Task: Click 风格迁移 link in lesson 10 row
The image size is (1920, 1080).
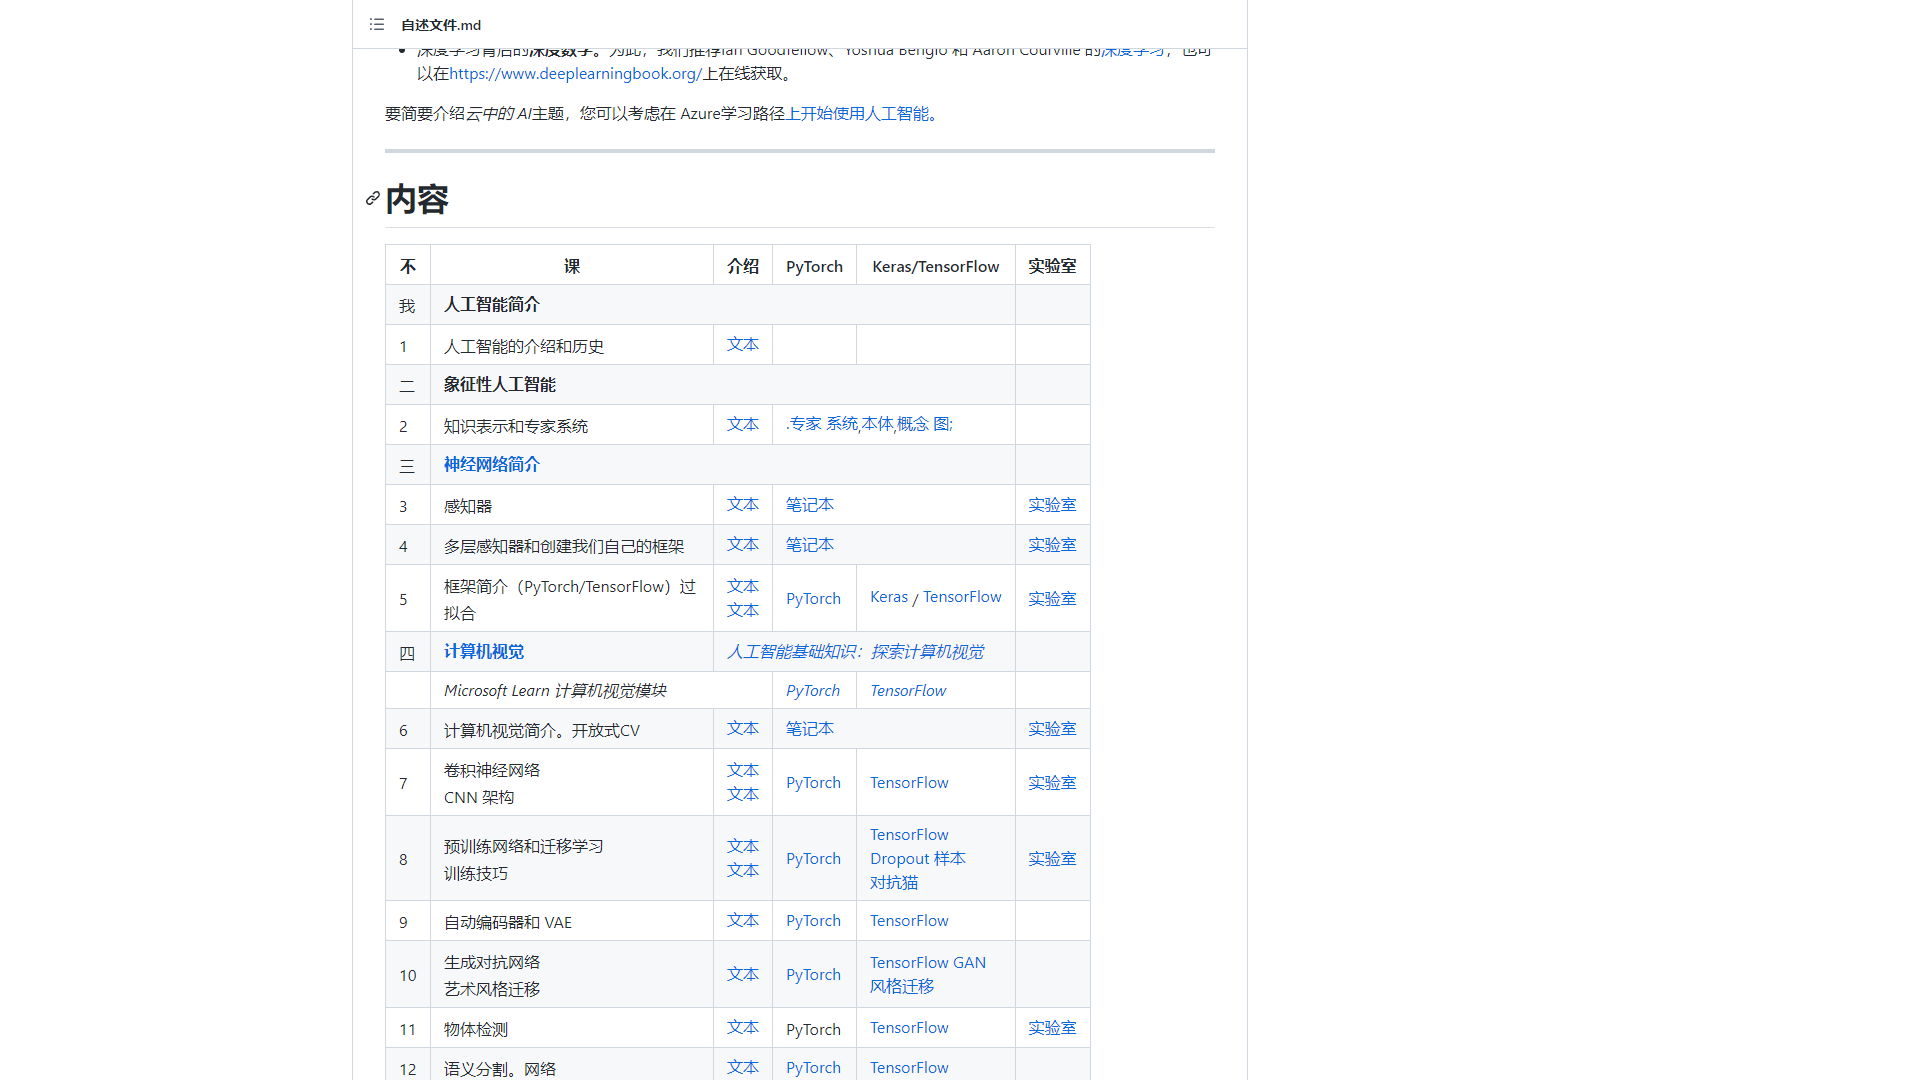Action: [901, 987]
